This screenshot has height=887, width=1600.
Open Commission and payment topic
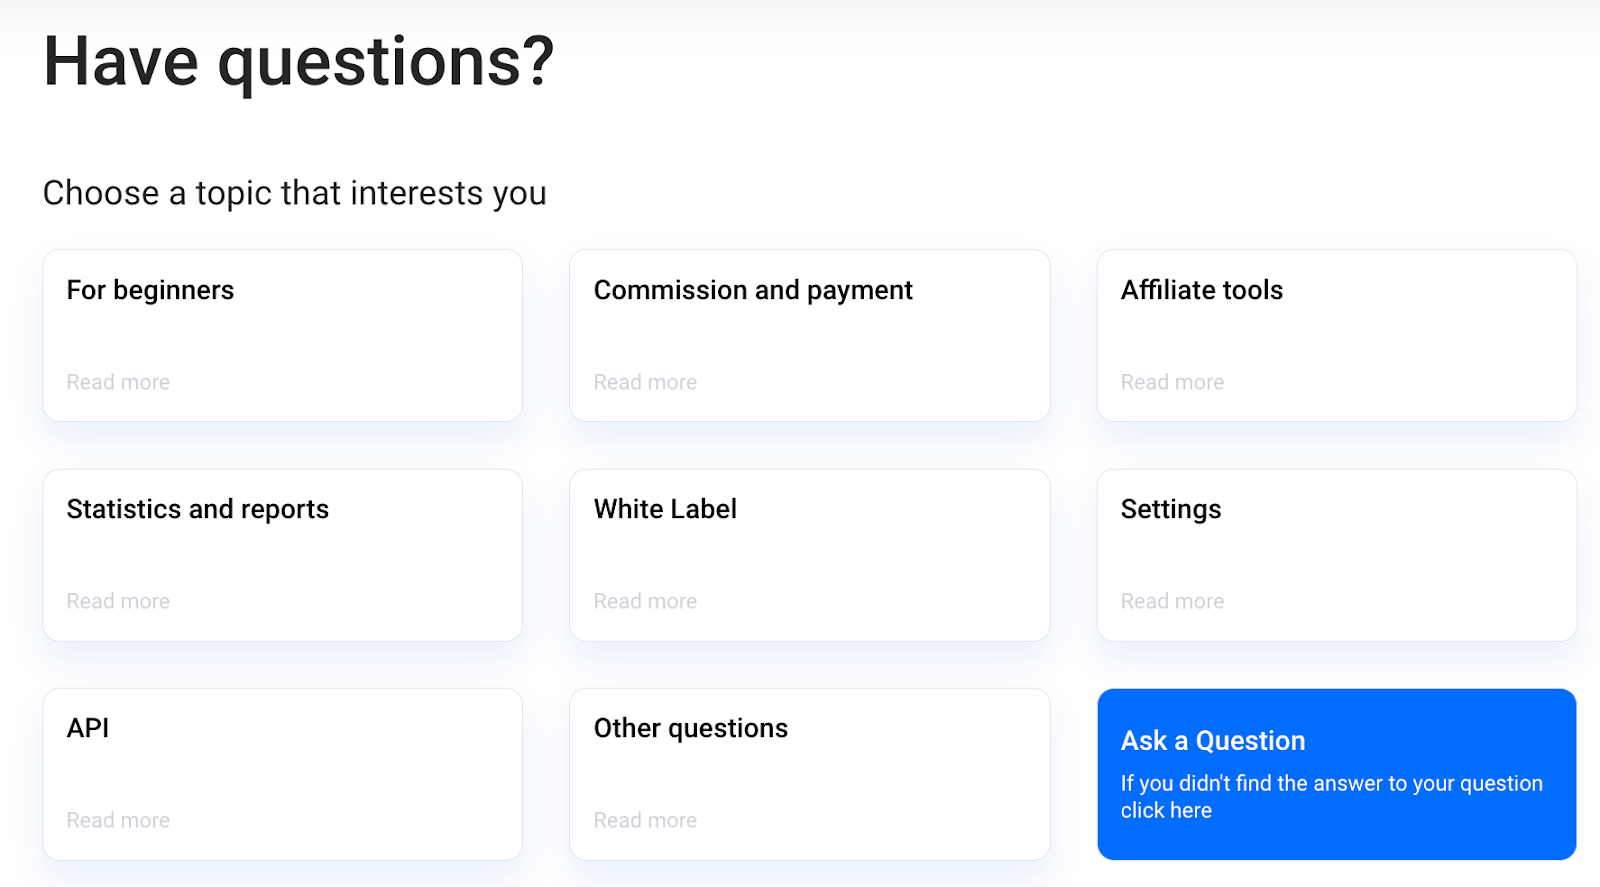click(x=752, y=291)
